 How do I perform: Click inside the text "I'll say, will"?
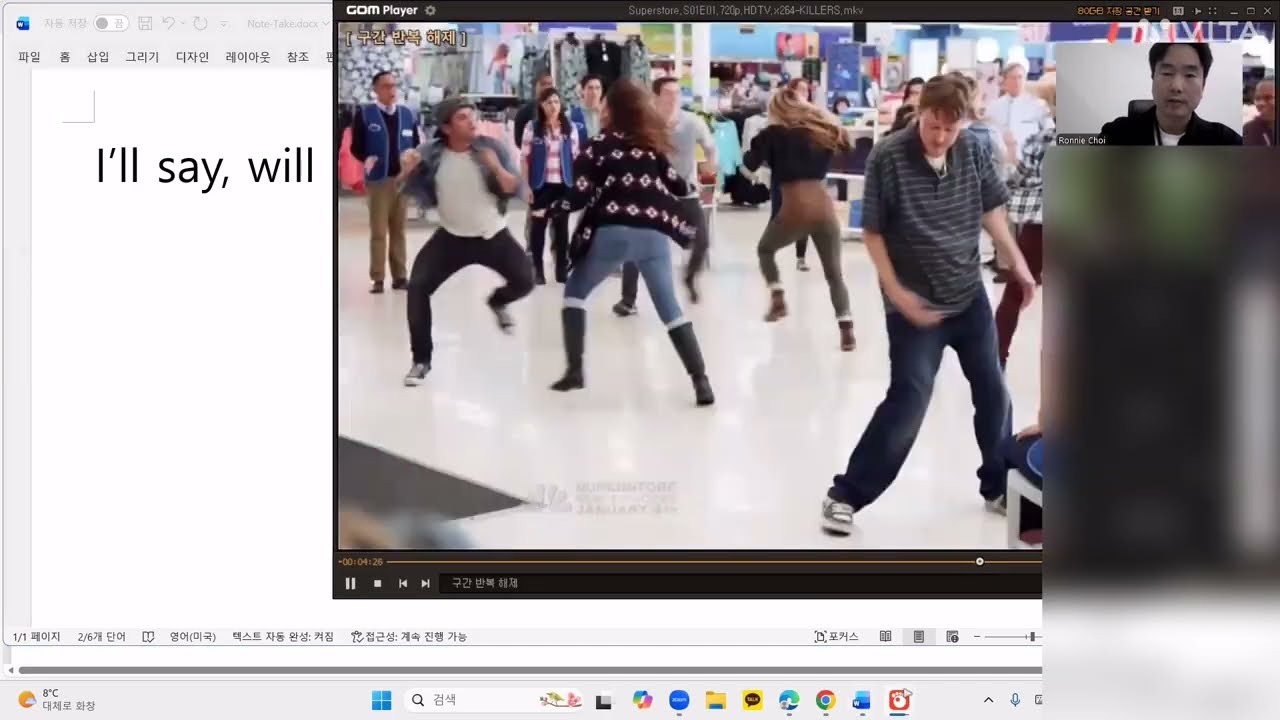tap(205, 166)
